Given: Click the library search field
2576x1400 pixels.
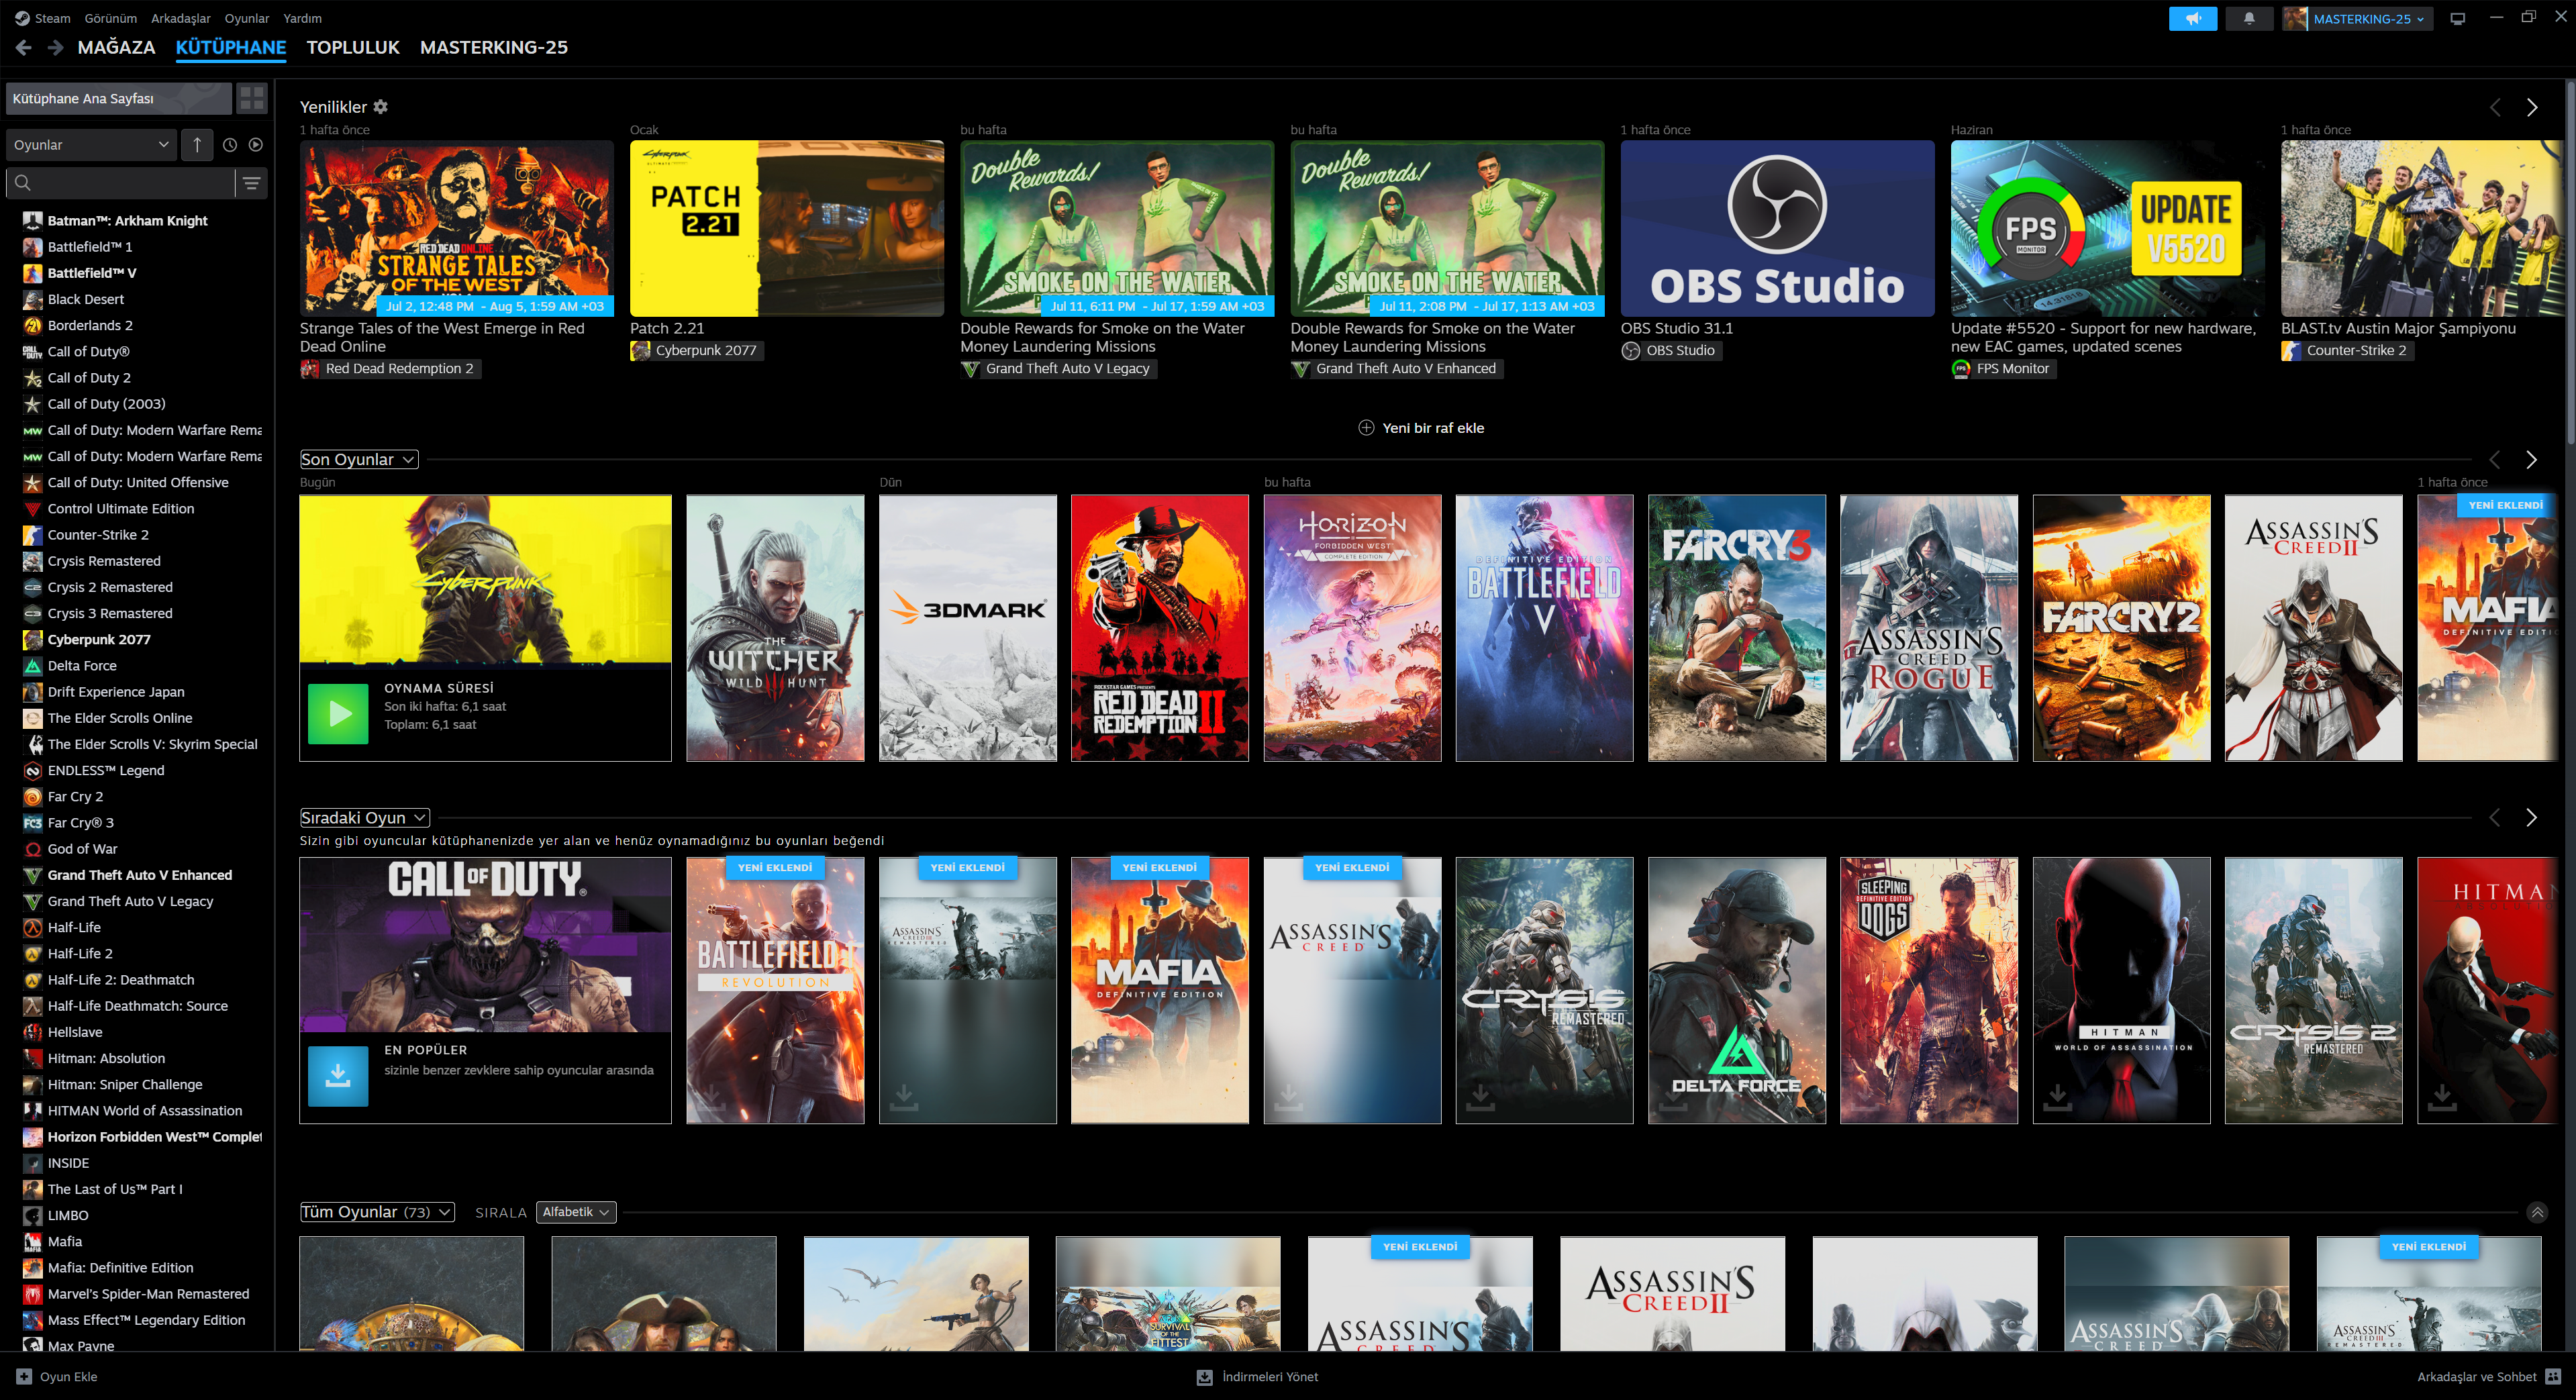Looking at the screenshot, I should tap(121, 183).
